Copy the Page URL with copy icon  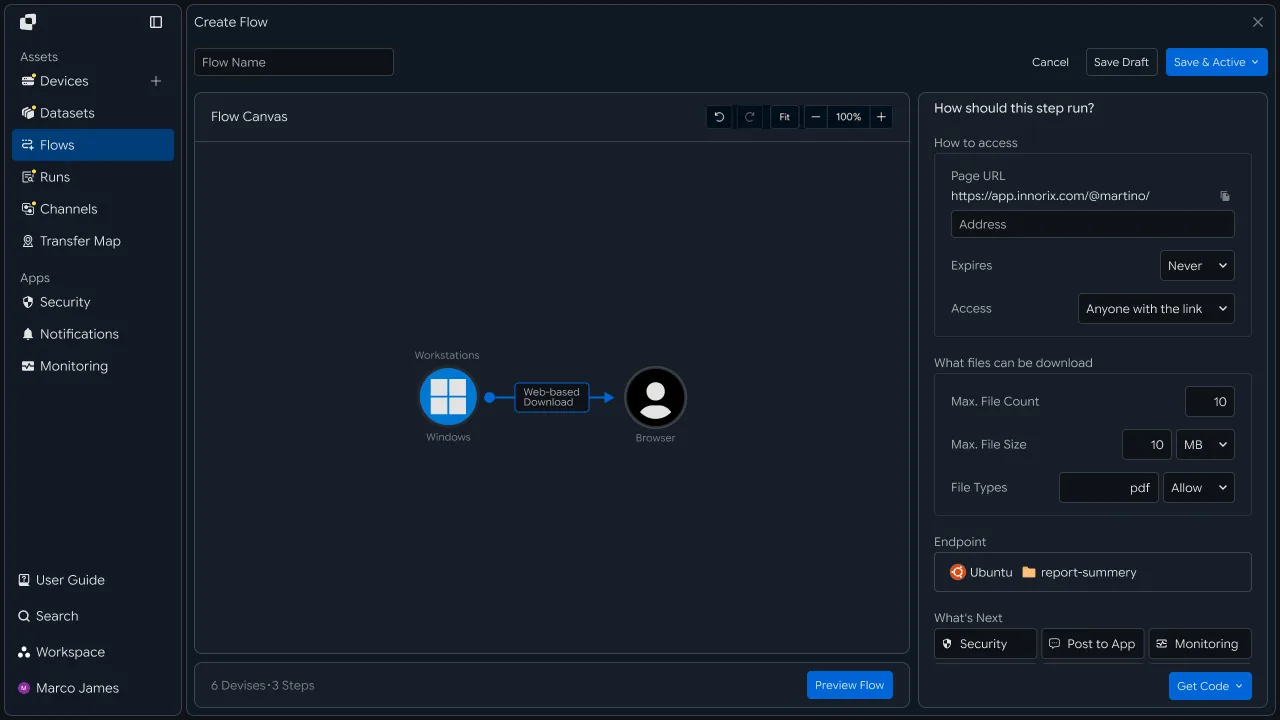click(x=1225, y=196)
